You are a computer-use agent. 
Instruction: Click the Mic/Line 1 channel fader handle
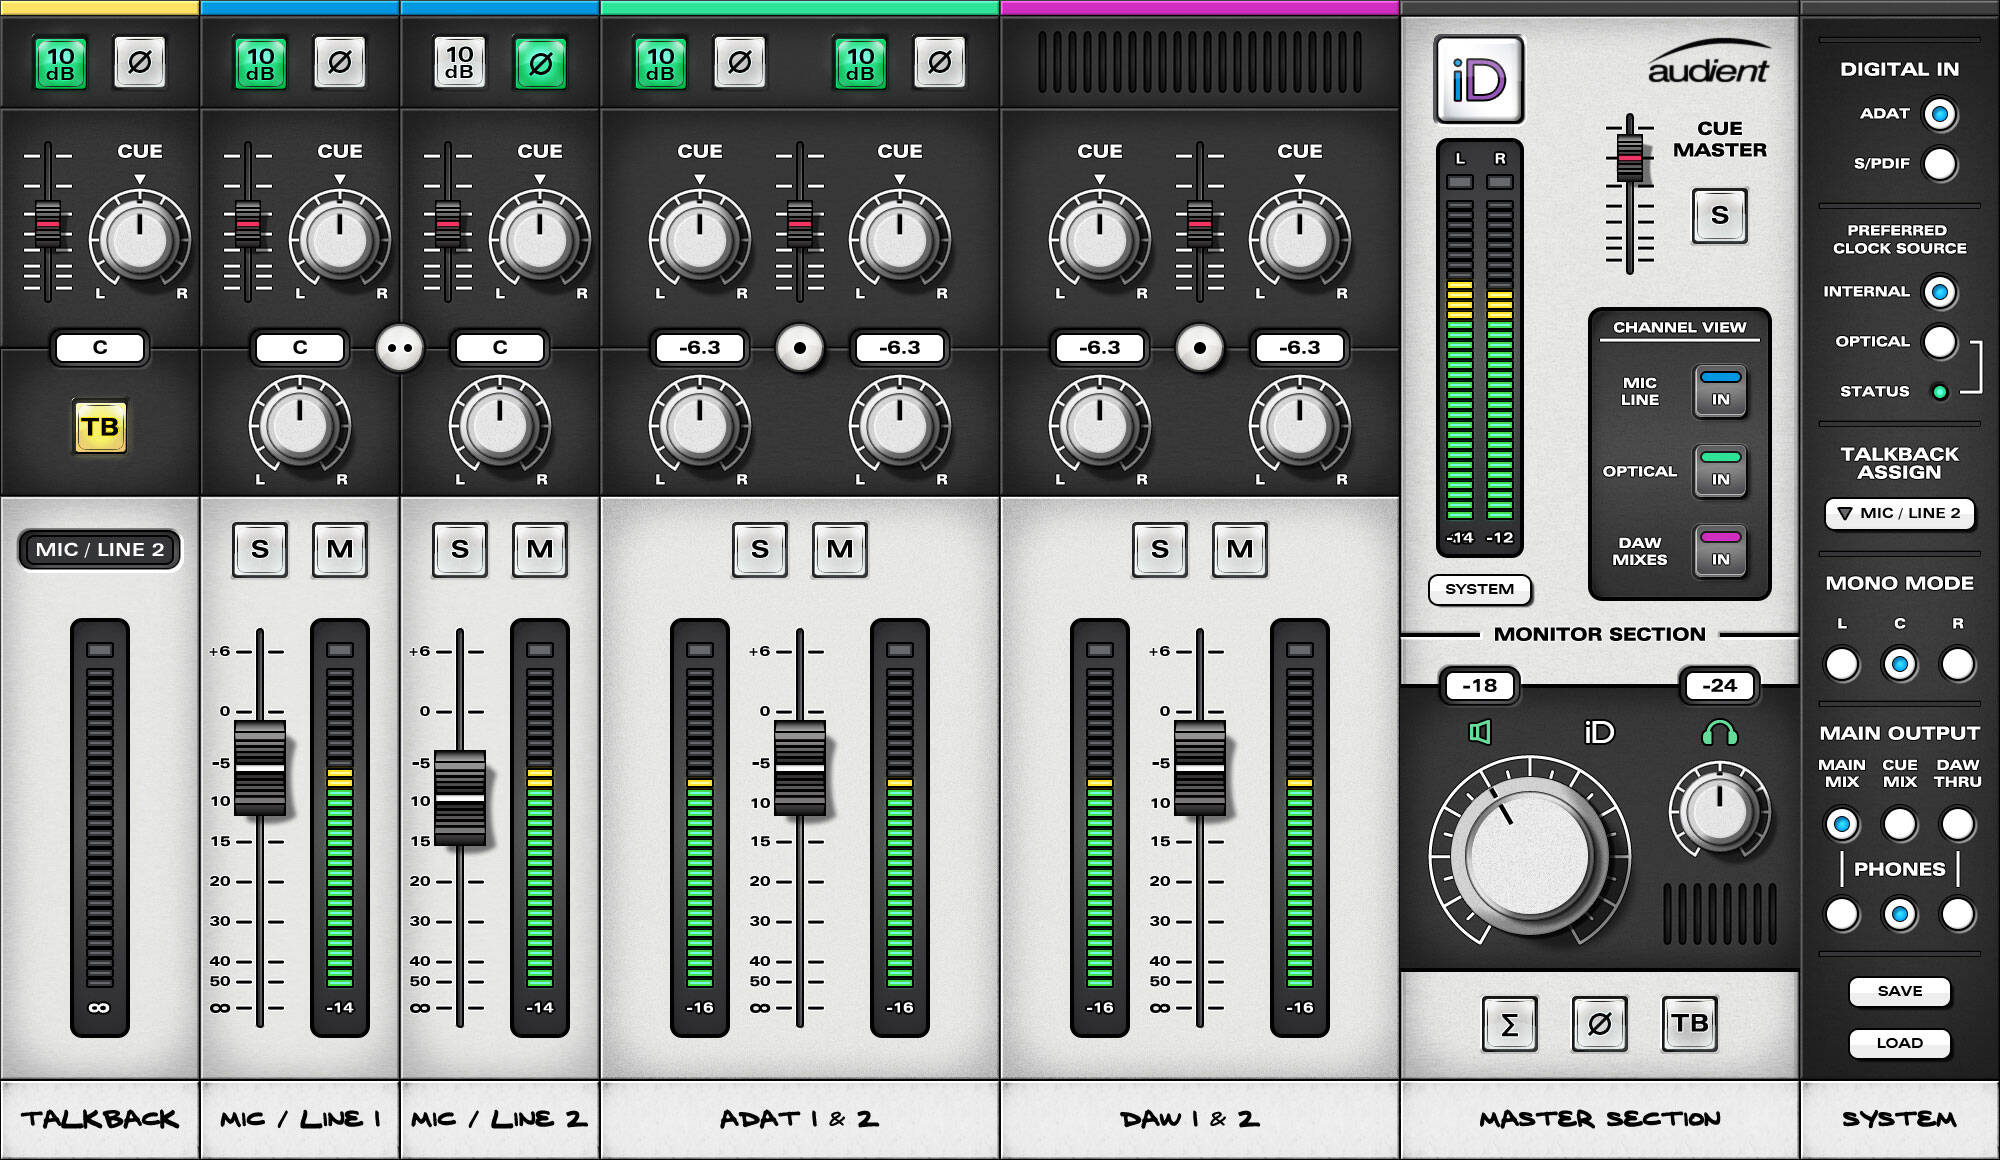pyautogui.click(x=260, y=768)
